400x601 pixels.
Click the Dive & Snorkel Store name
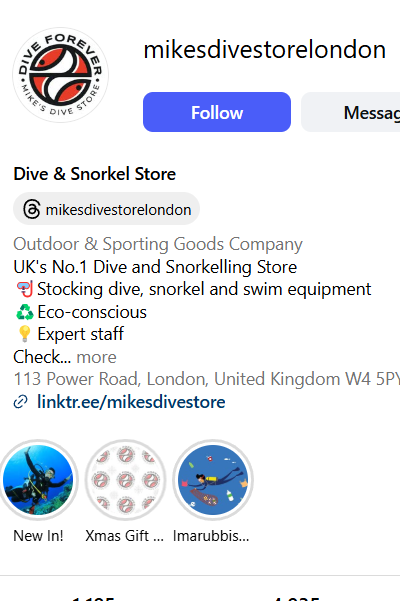95,174
